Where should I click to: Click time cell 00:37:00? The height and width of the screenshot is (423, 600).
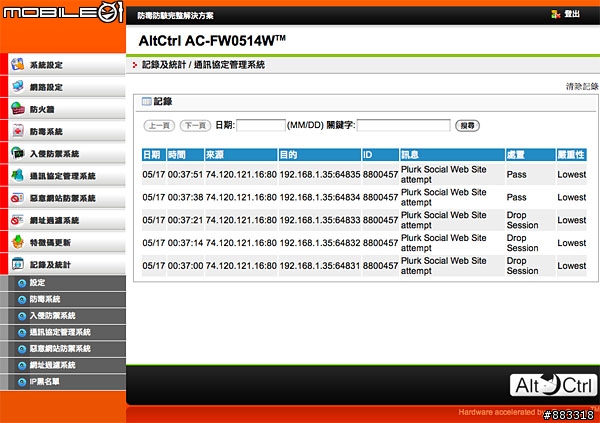tap(185, 266)
